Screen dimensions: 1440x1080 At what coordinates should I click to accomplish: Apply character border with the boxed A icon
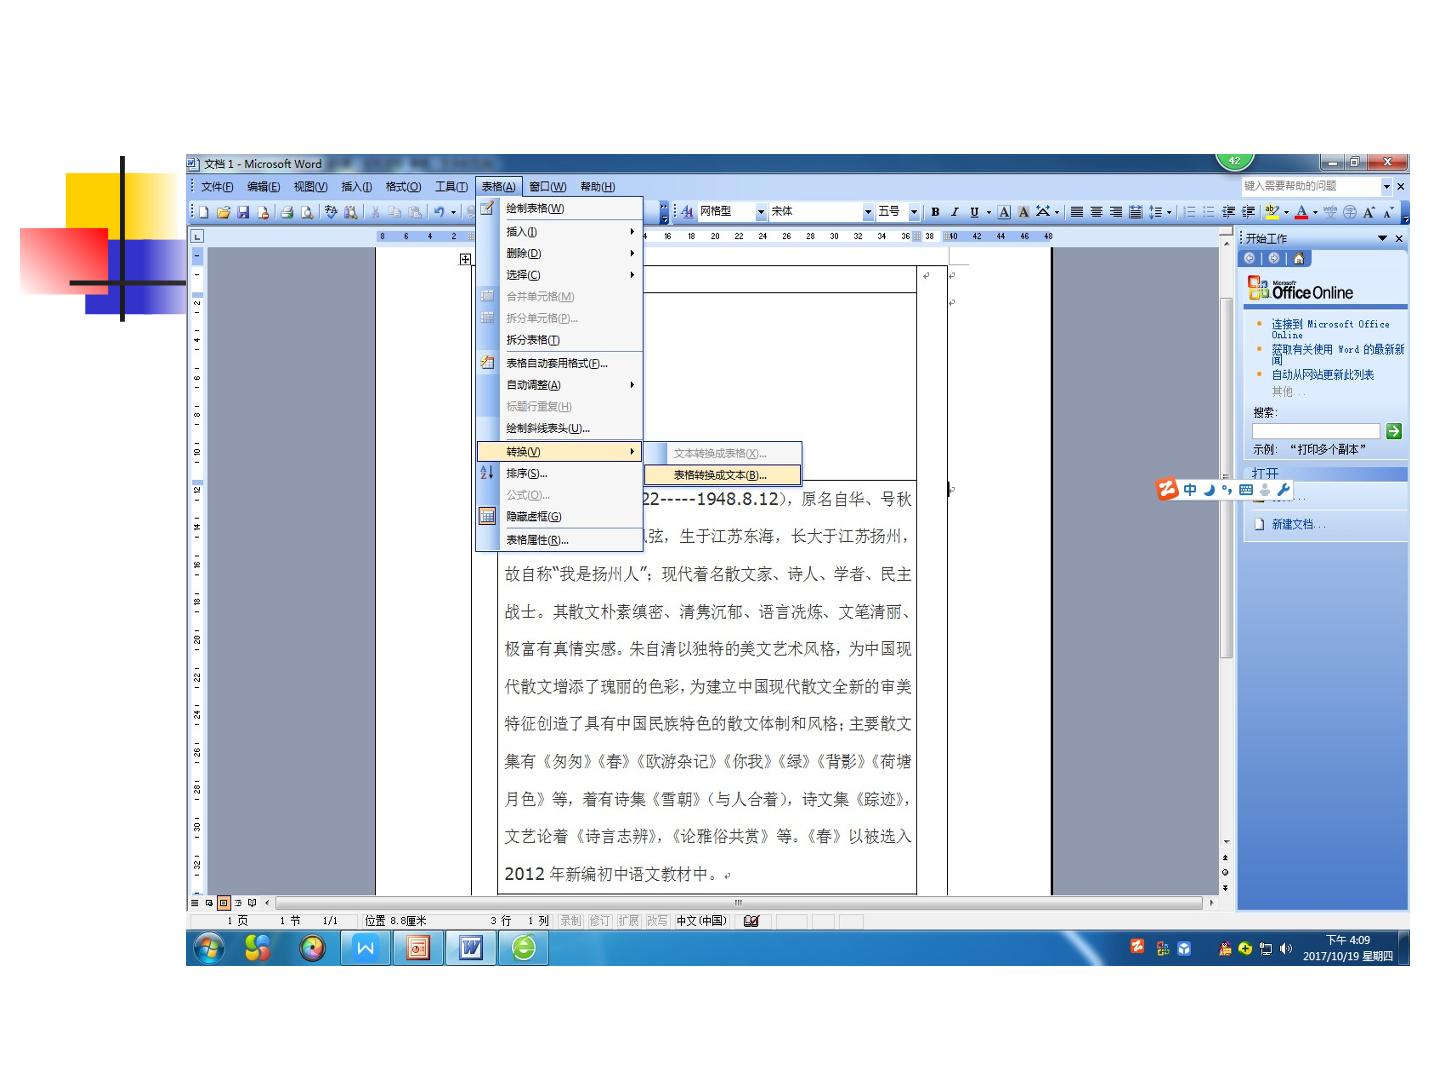click(1004, 212)
